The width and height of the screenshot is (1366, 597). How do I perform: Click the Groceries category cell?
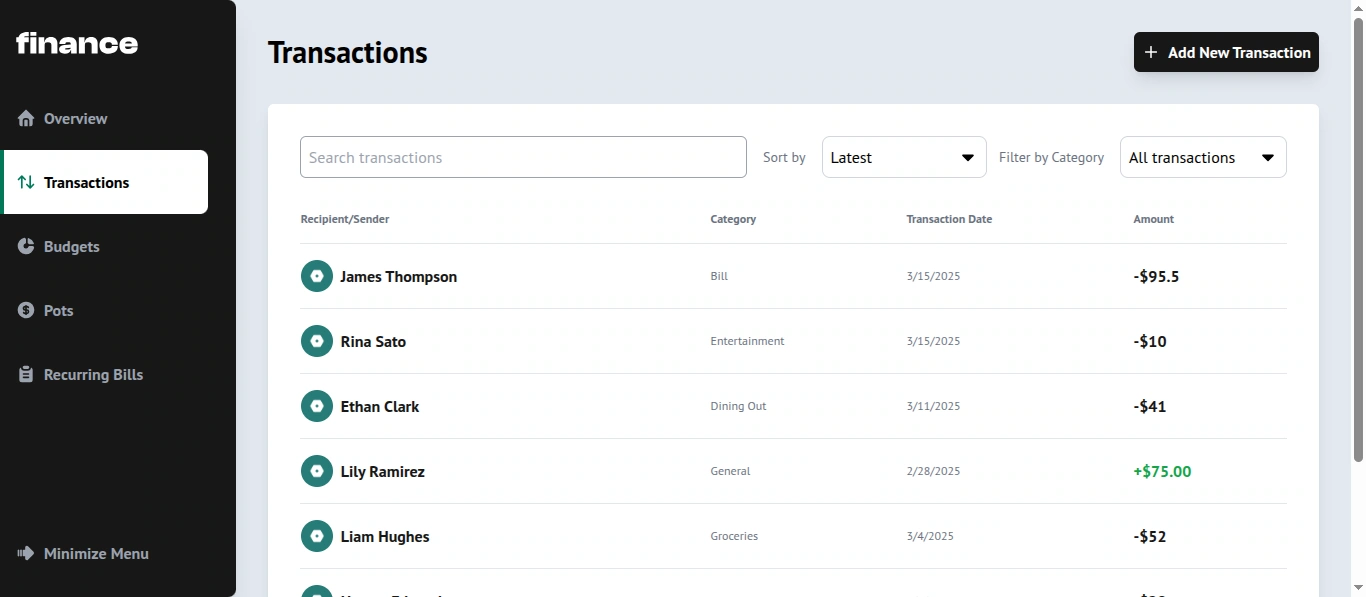point(734,536)
